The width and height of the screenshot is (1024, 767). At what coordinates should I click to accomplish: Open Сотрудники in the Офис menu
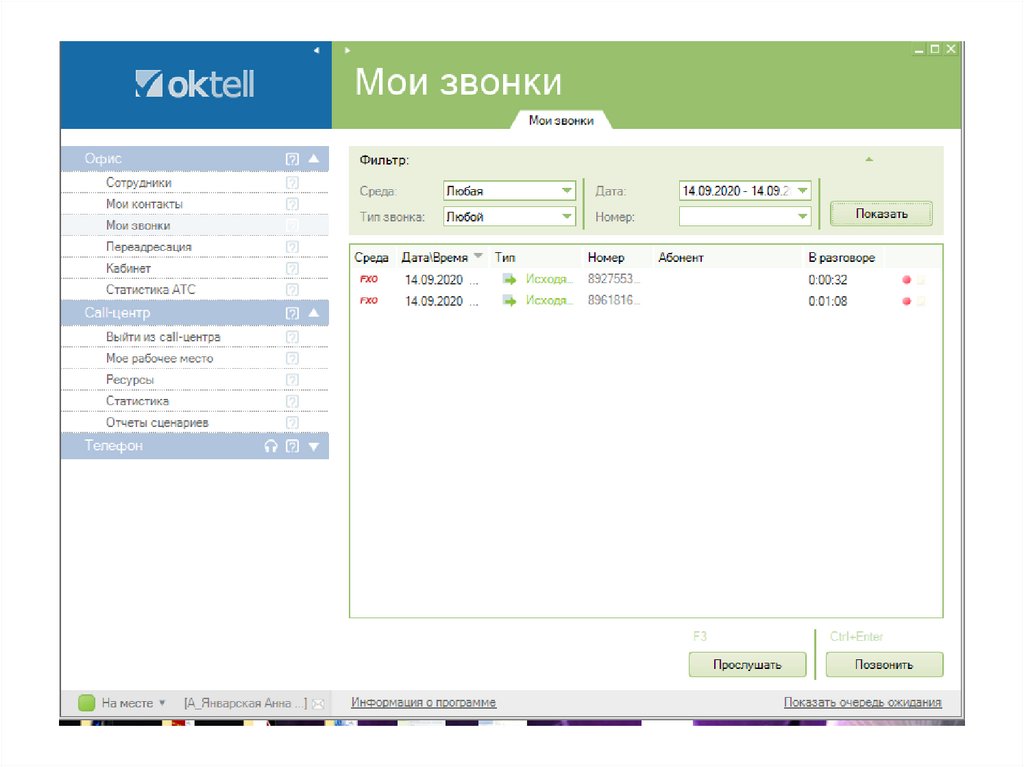point(138,182)
